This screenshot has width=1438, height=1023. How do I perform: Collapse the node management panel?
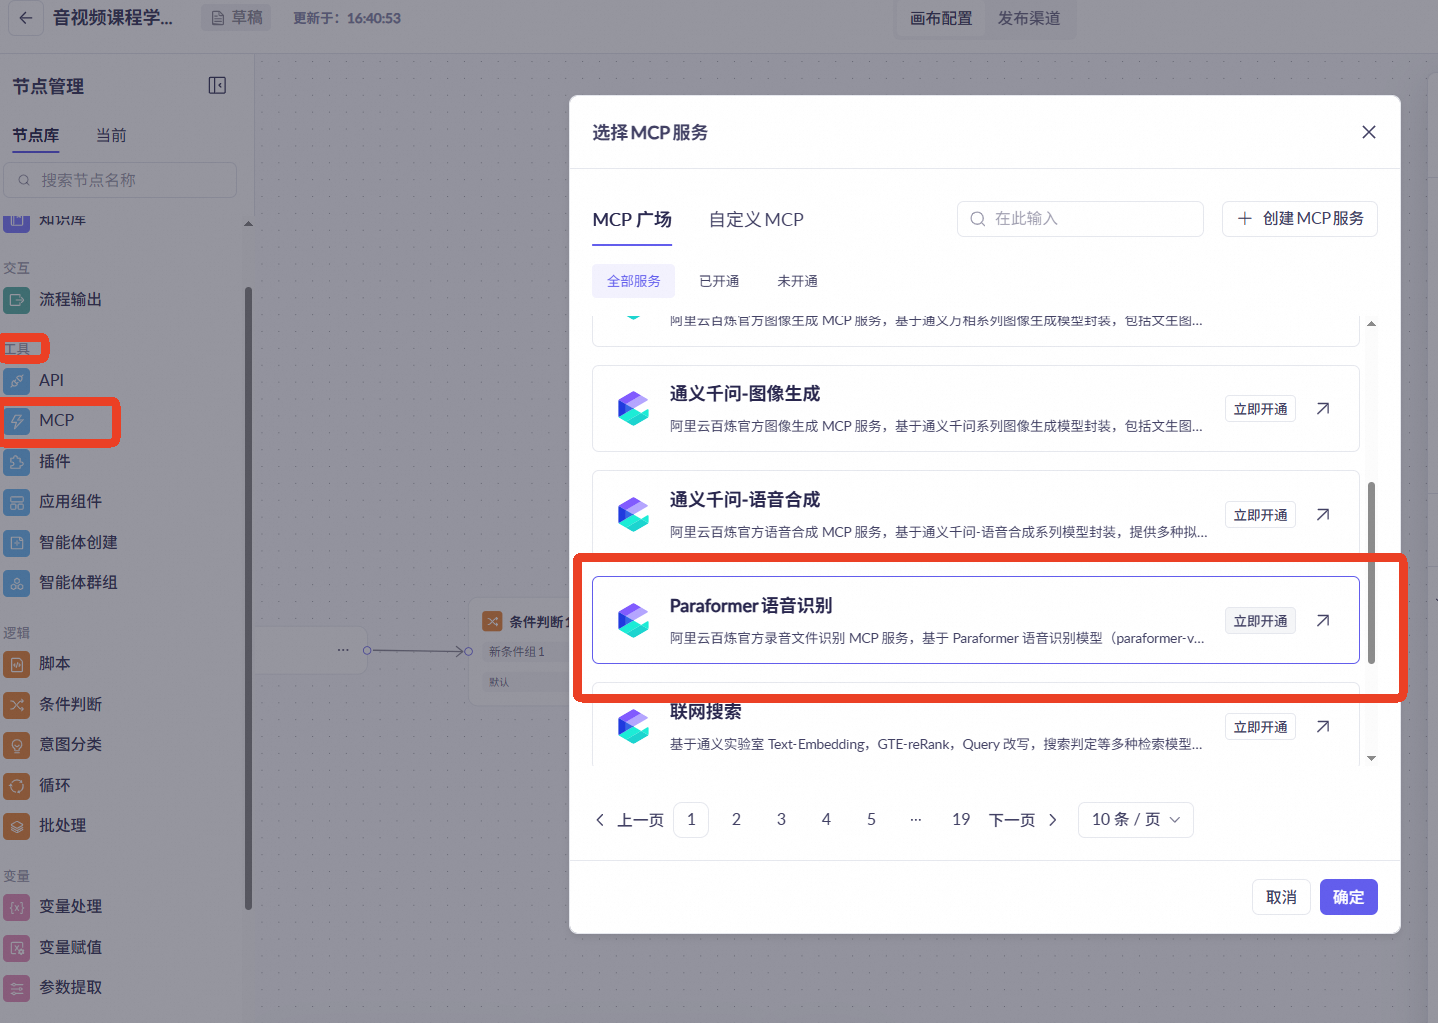[217, 86]
